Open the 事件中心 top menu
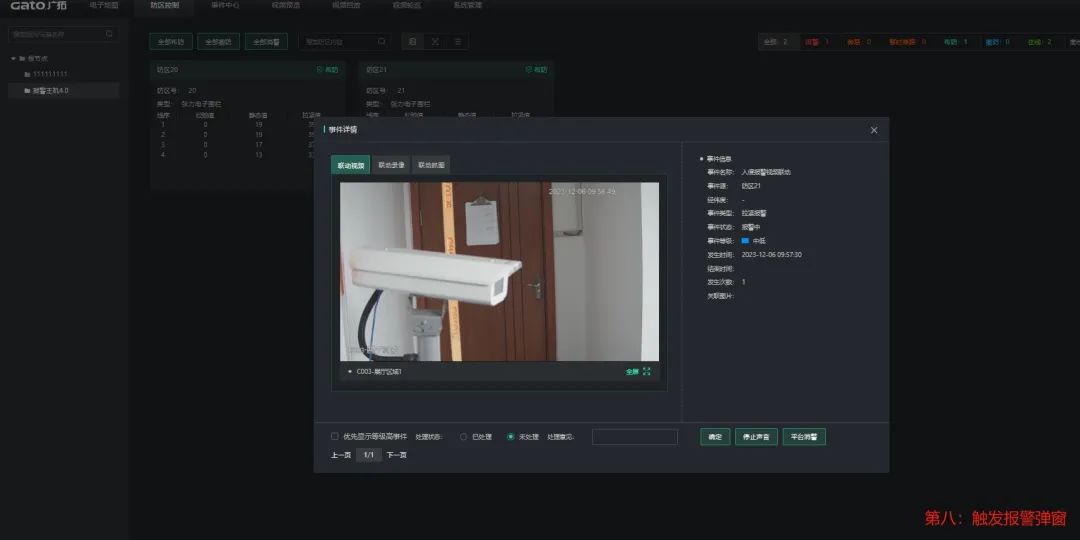The image size is (1080, 540). pyautogui.click(x=225, y=6)
